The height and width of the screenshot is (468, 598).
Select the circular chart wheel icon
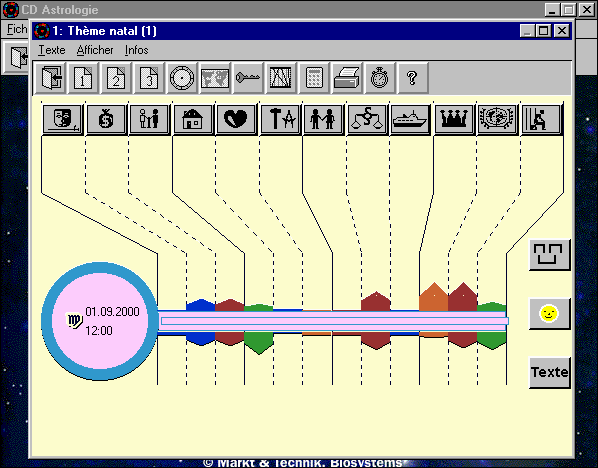click(x=182, y=78)
